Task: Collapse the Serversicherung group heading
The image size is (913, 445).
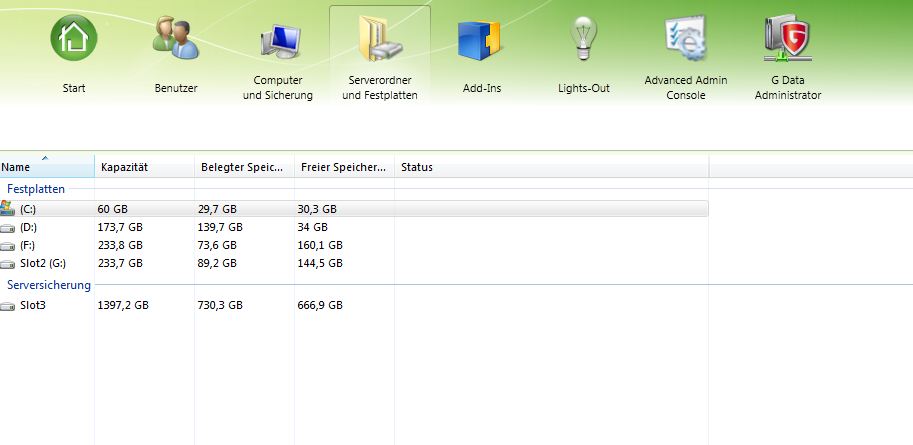Action: (49, 285)
